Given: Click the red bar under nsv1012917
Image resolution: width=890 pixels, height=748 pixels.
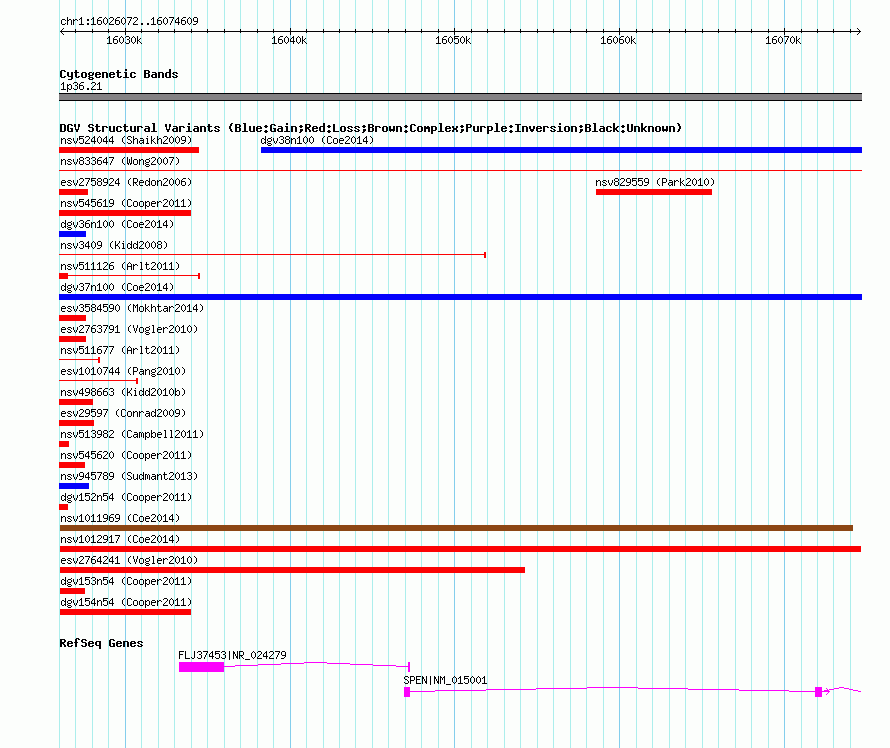Looking at the screenshot, I should [x=460, y=549].
